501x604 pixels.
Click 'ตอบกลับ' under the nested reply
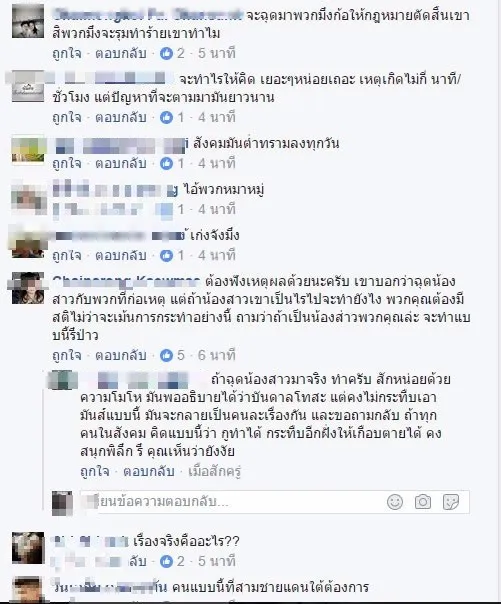tap(149, 471)
